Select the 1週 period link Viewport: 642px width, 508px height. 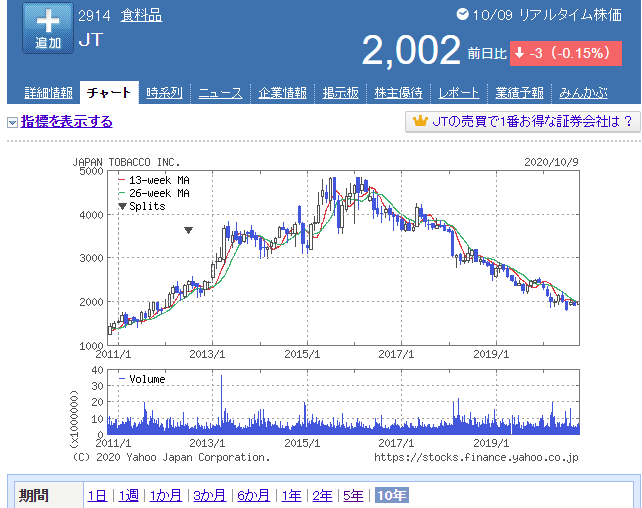pyautogui.click(x=129, y=496)
